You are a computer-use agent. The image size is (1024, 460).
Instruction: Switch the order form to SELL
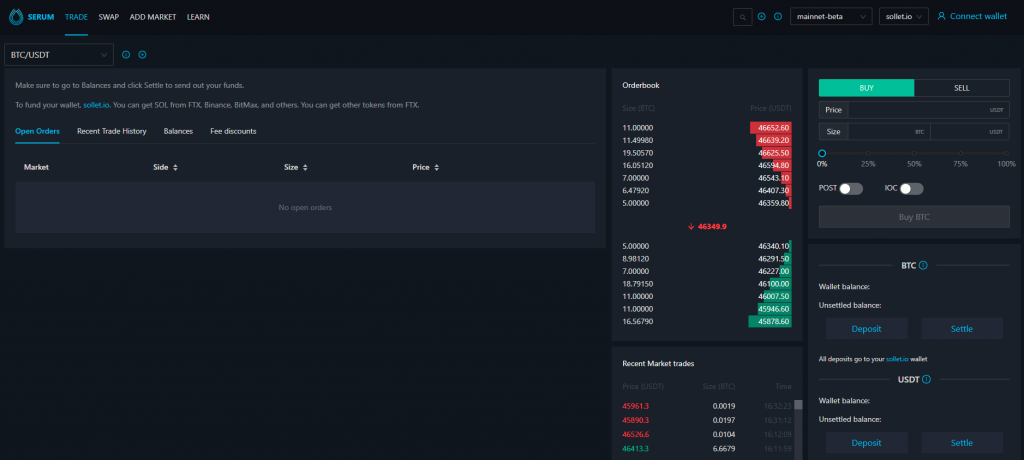coord(962,88)
